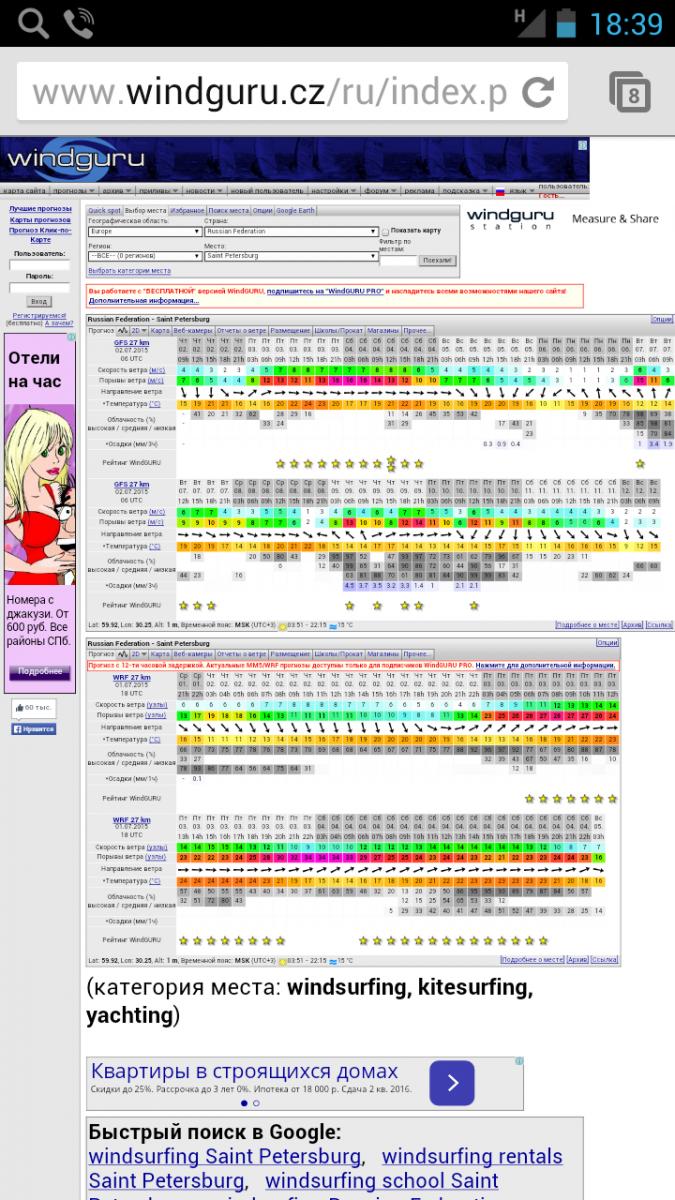Tap the browser URL address field
This screenshot has width=675, height=1200.
(x=270, y=93)
